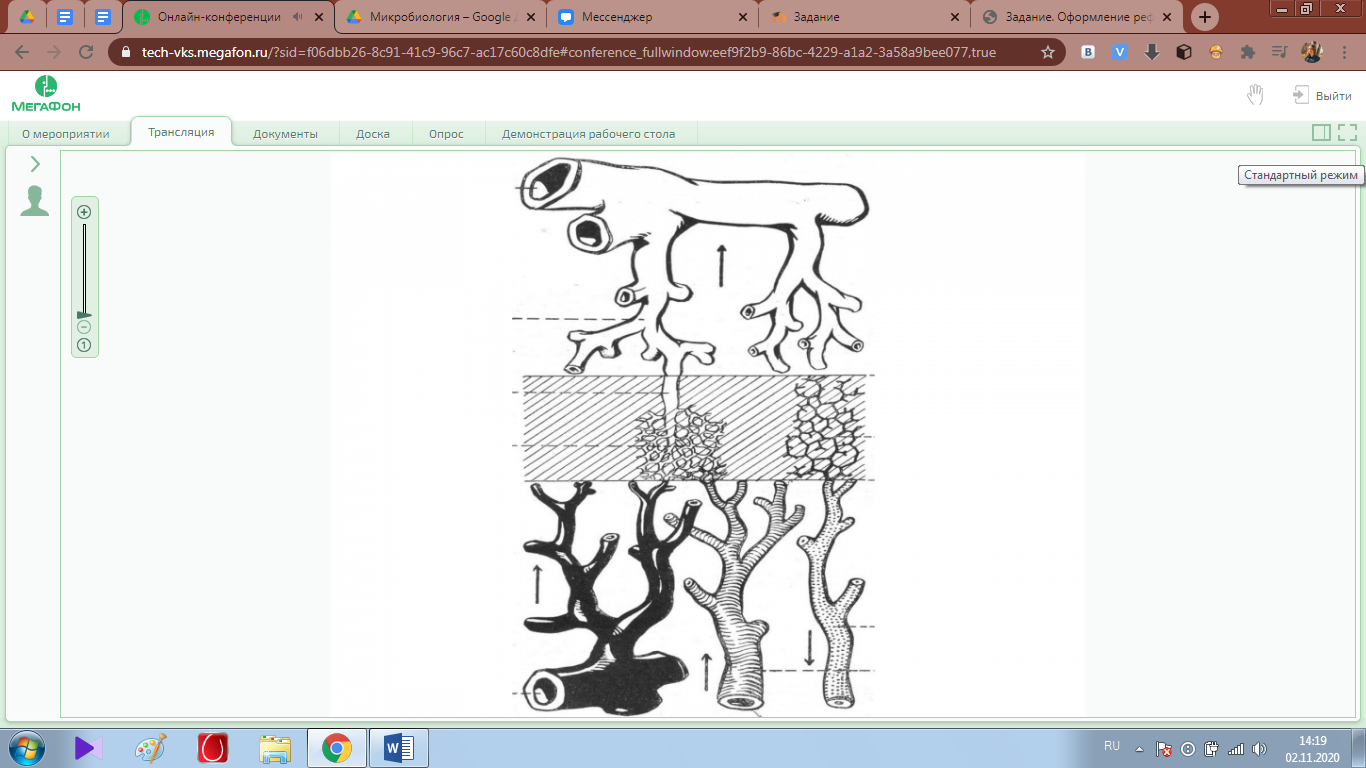Image resolution: width=1366 pixels, height=768 pixels.
Task: Click the download arrow extension icon
Action: (1152, 52)
